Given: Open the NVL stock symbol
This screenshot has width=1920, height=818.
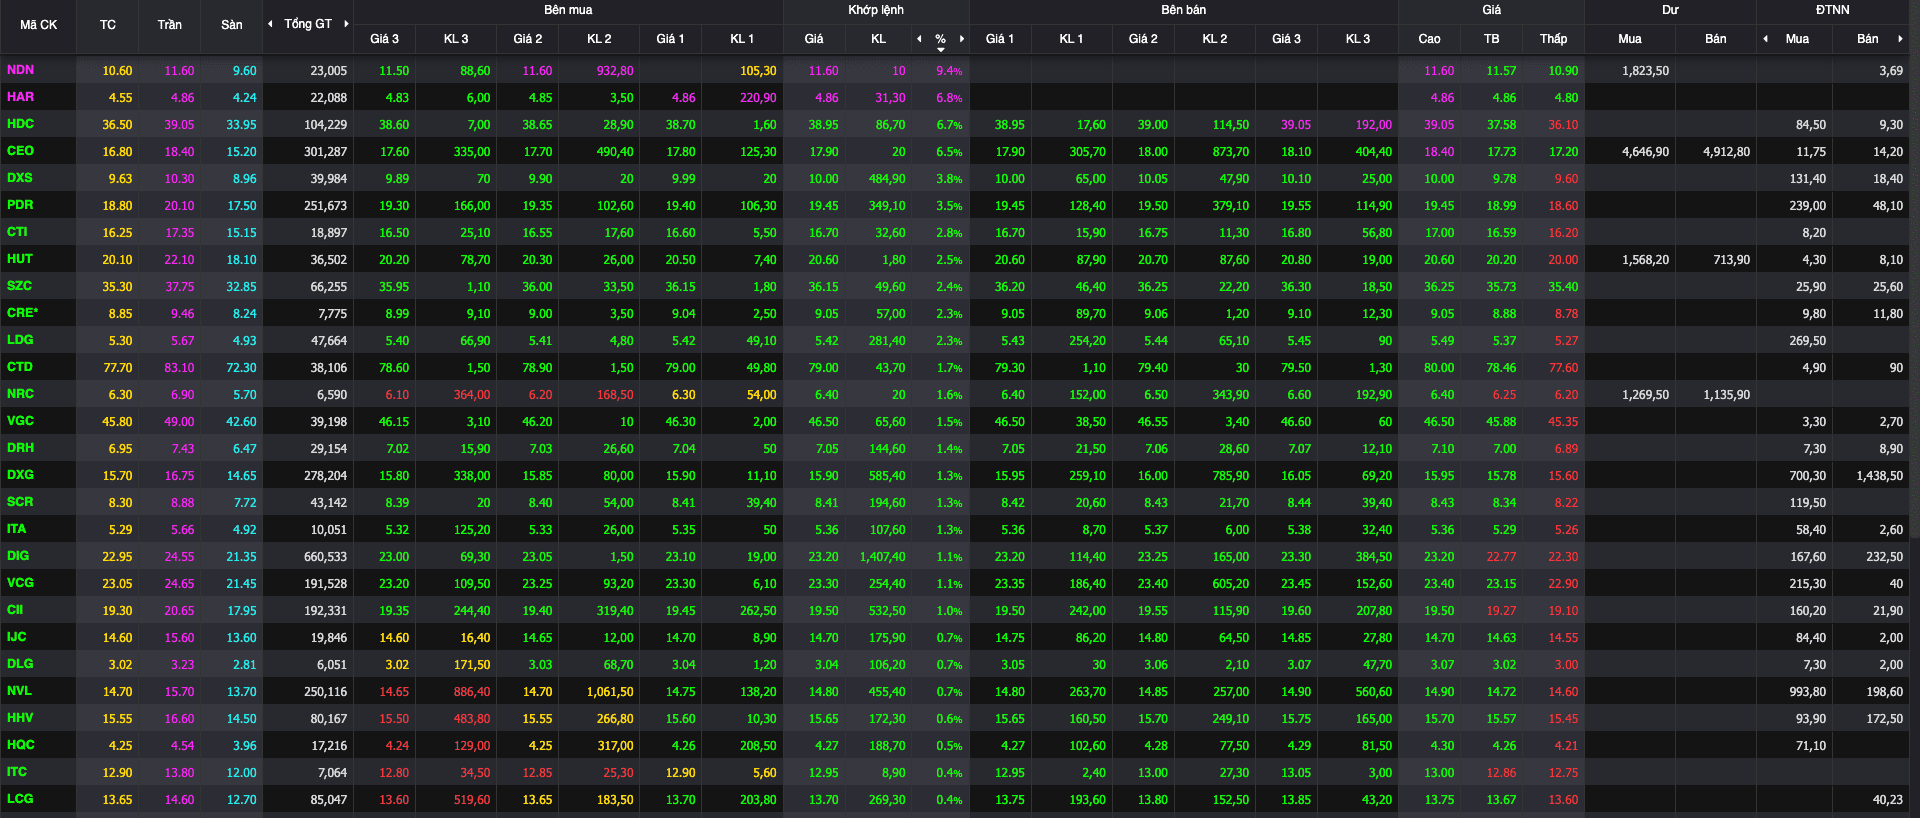Looking at the screenshot, I should [x=19, y=691].
